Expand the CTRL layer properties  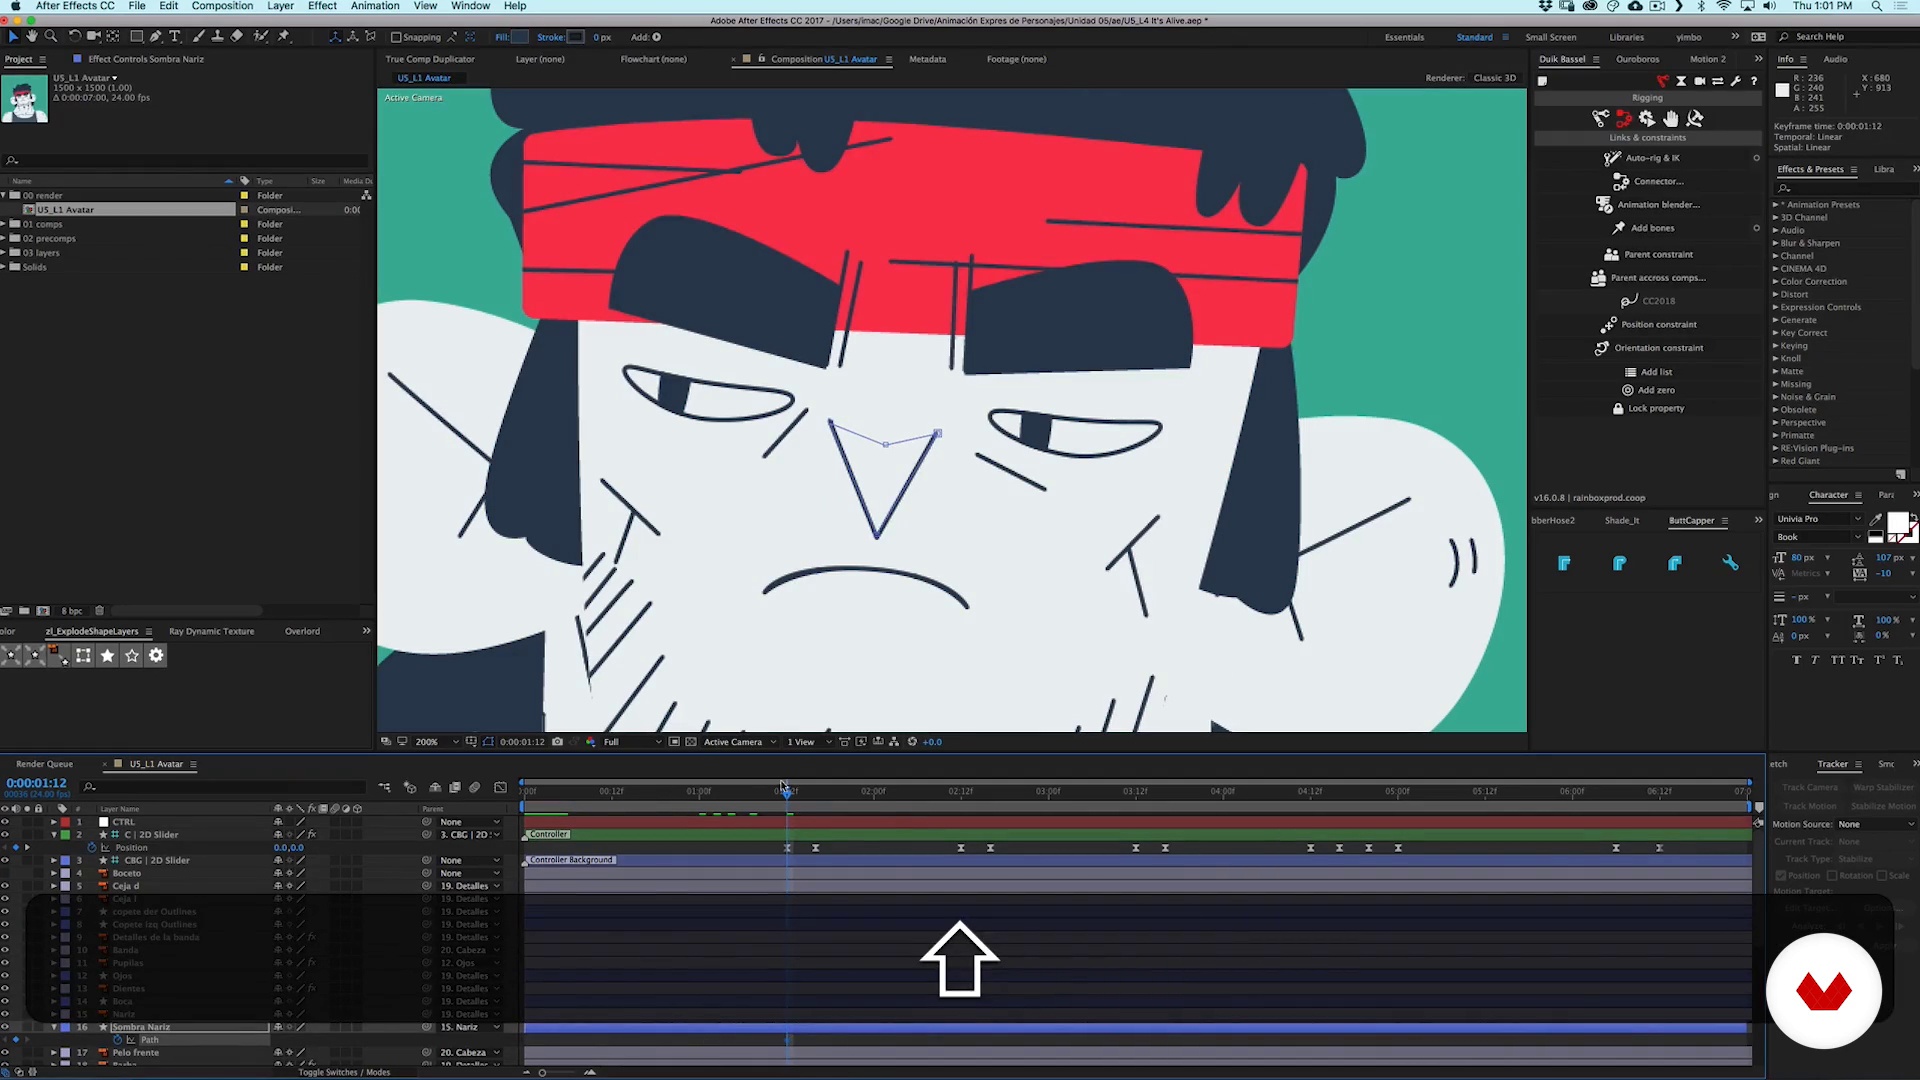coord(54,822)
